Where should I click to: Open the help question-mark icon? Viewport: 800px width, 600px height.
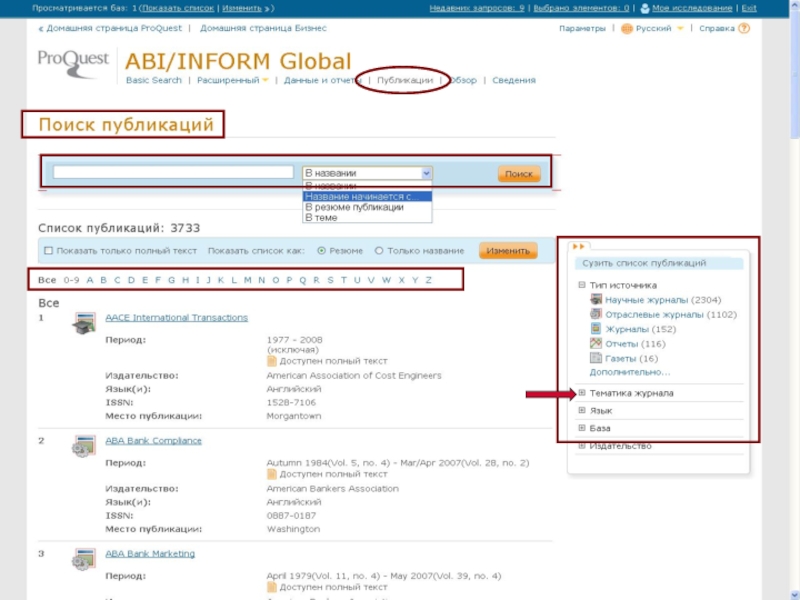744,28
